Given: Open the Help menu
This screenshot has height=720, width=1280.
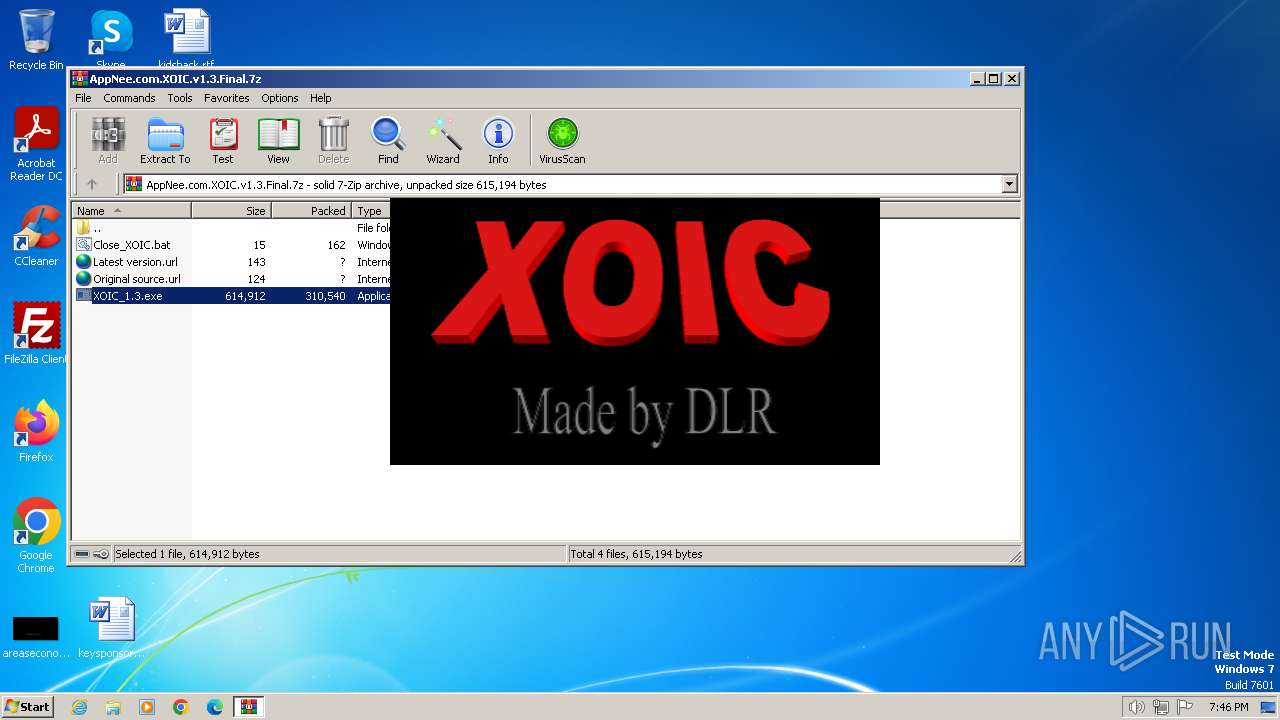Looking at the screenshot, I should point(320,98).
